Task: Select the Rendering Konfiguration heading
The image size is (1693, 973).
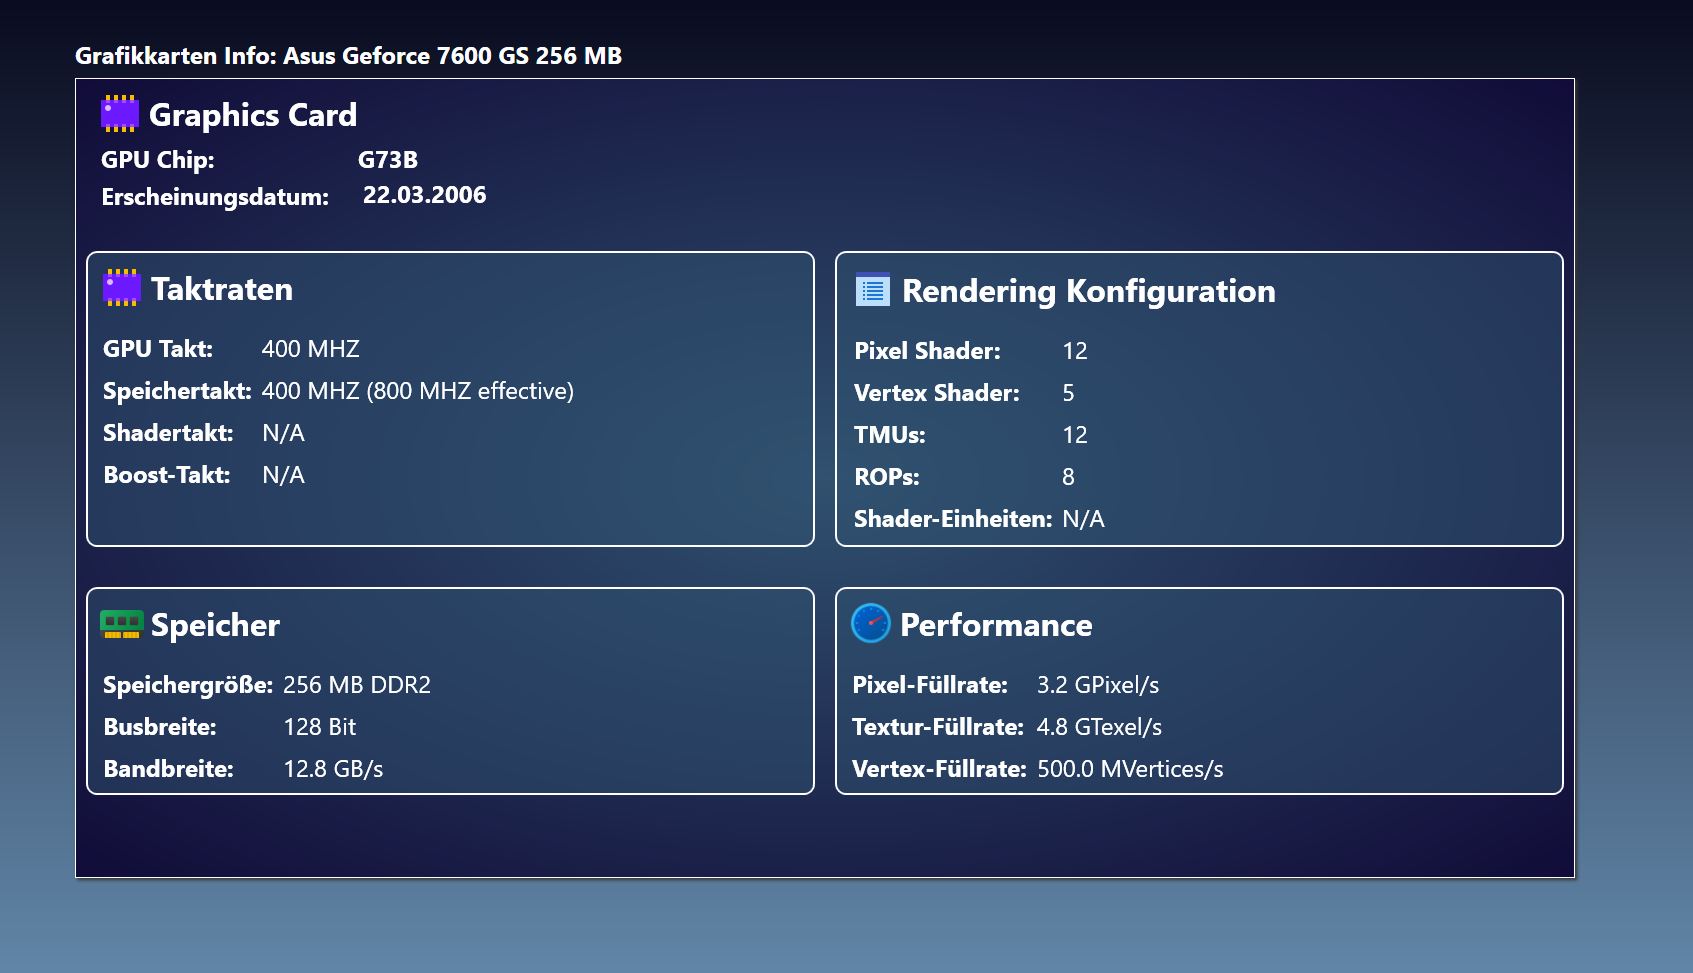Action: pos(1089,291)
